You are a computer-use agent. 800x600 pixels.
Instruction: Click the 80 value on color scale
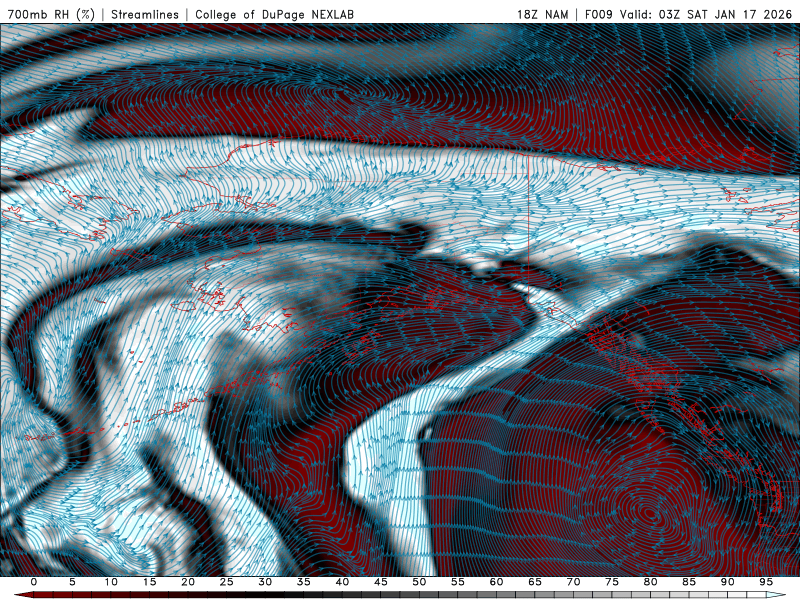tap(650, 582)
